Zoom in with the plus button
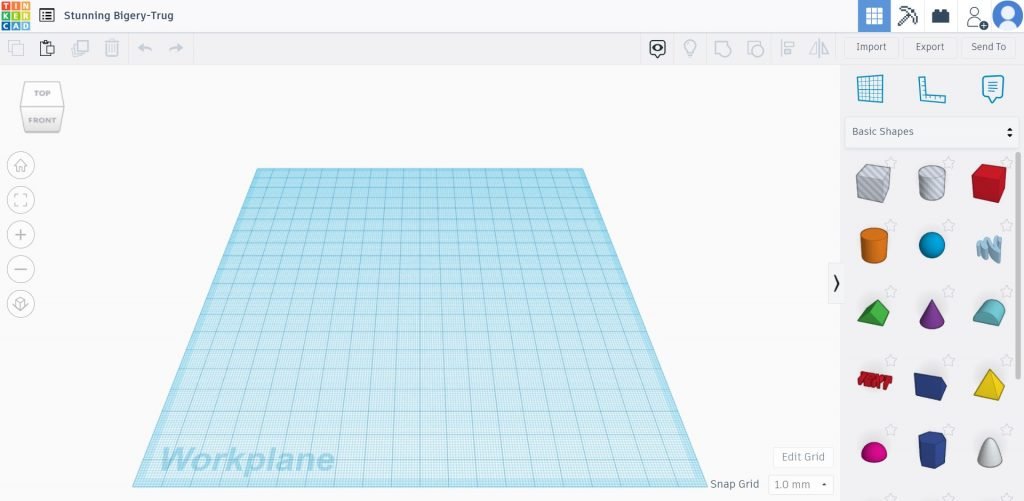Viewport: 1024px width, 501px height. [21, 235]
